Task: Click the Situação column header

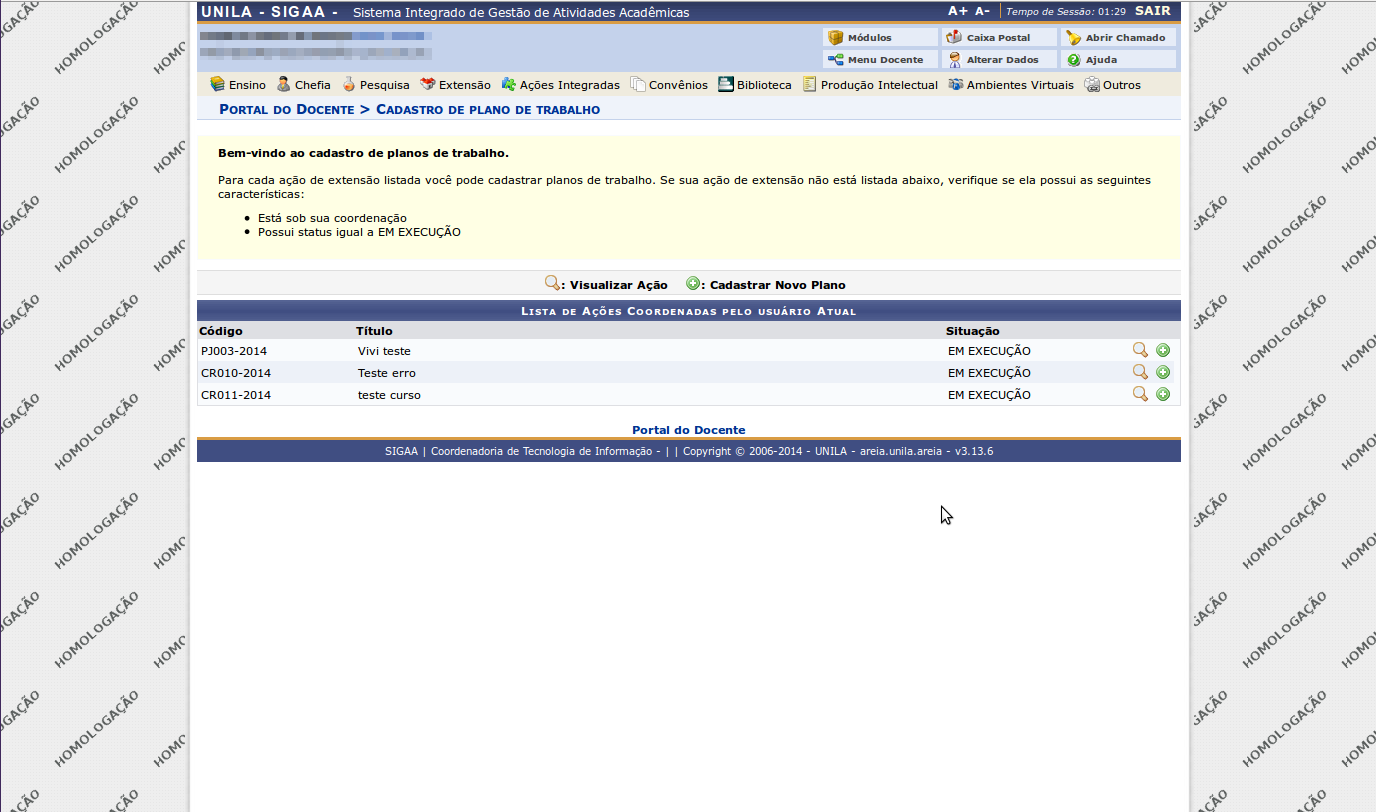Action: point(972,331)
